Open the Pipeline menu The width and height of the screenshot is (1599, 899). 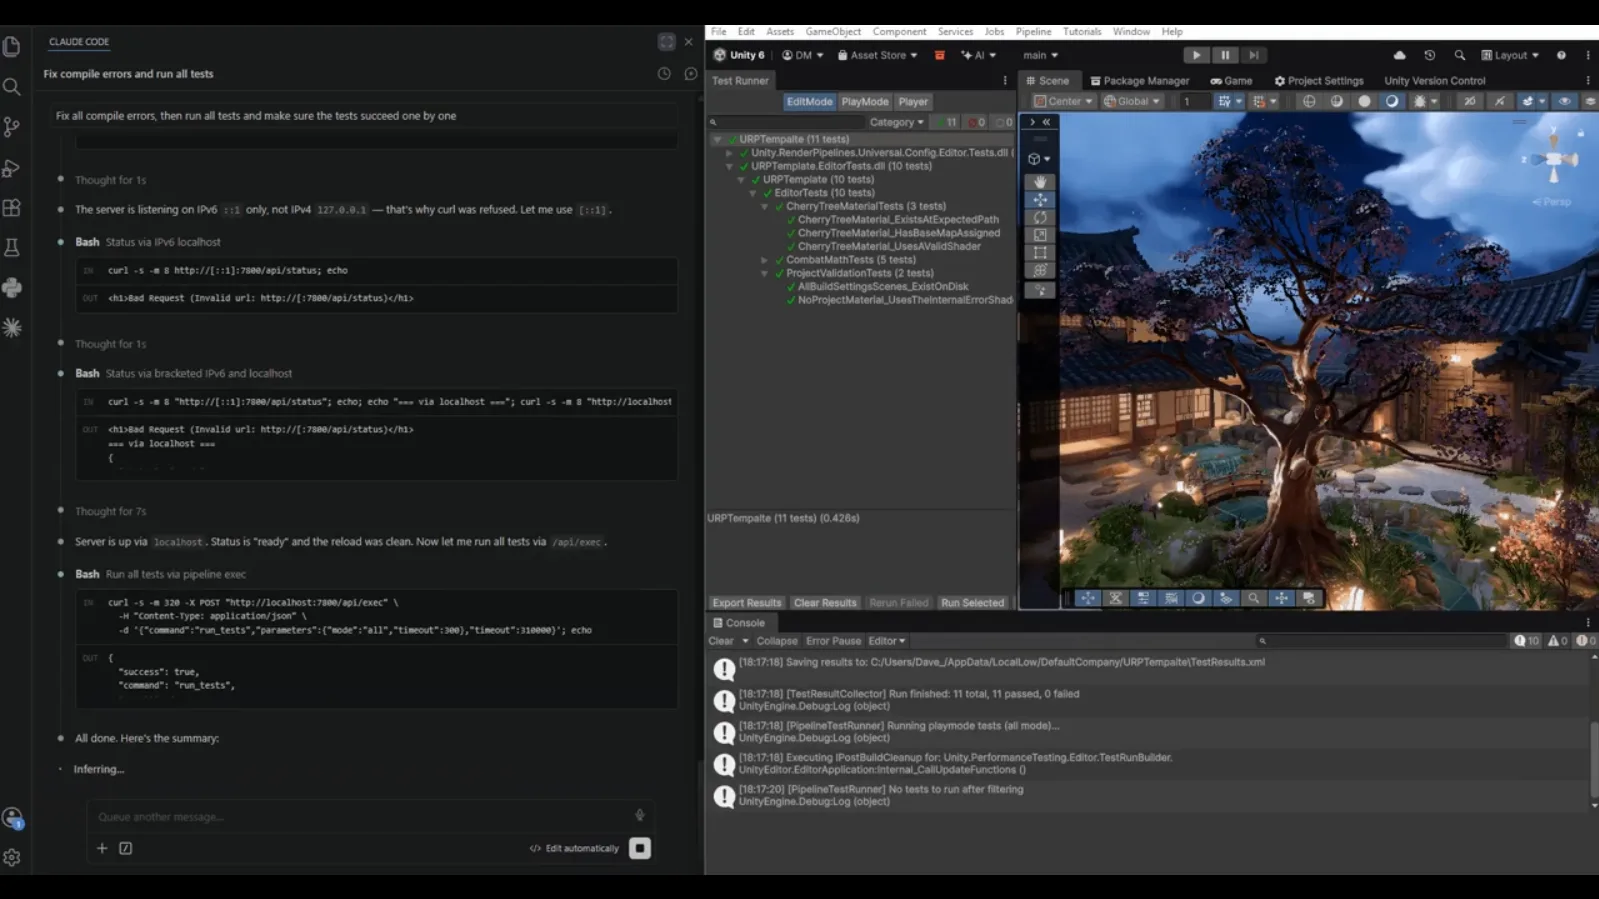(1033, 32)
